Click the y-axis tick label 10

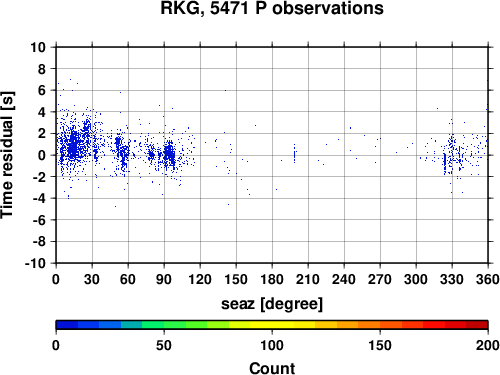click(x=38, y=47)
